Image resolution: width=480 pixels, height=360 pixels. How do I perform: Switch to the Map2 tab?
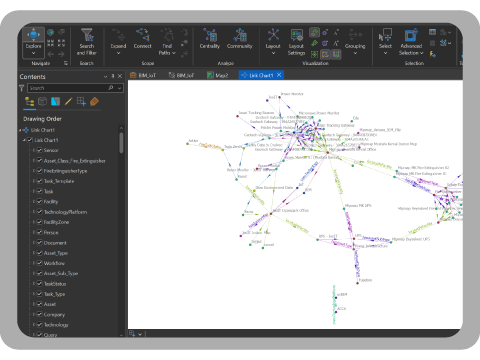tap(218, 75)
